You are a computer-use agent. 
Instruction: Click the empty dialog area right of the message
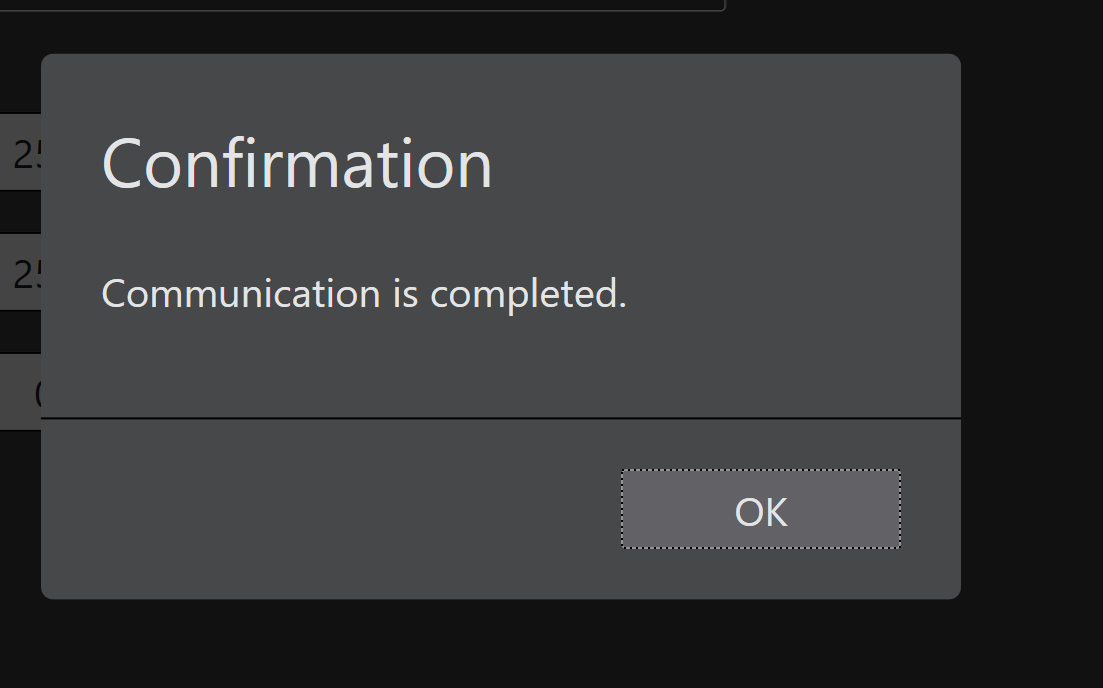[x=800, y=294]
